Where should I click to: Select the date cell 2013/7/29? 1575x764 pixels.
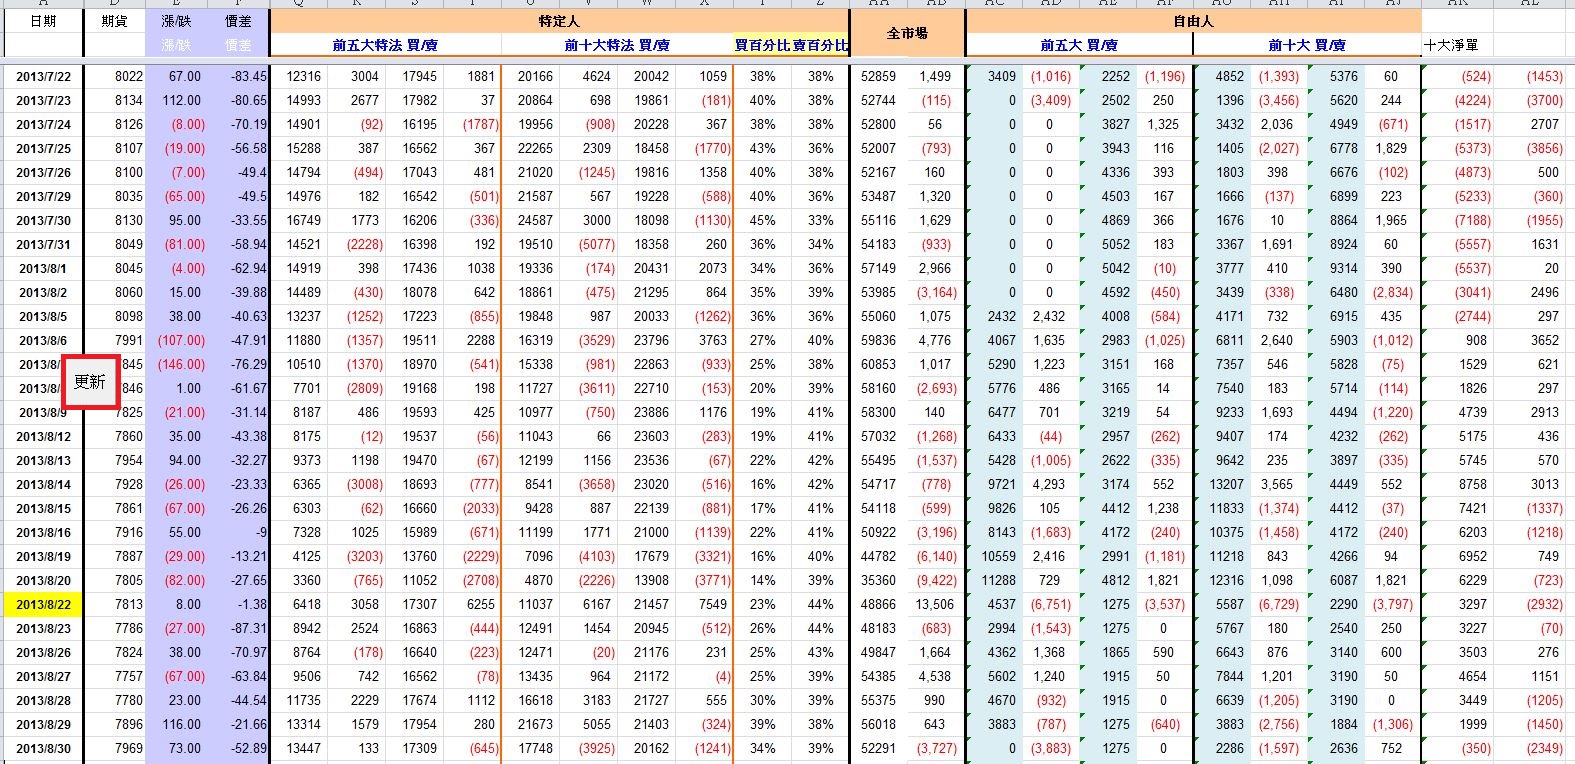43,196
